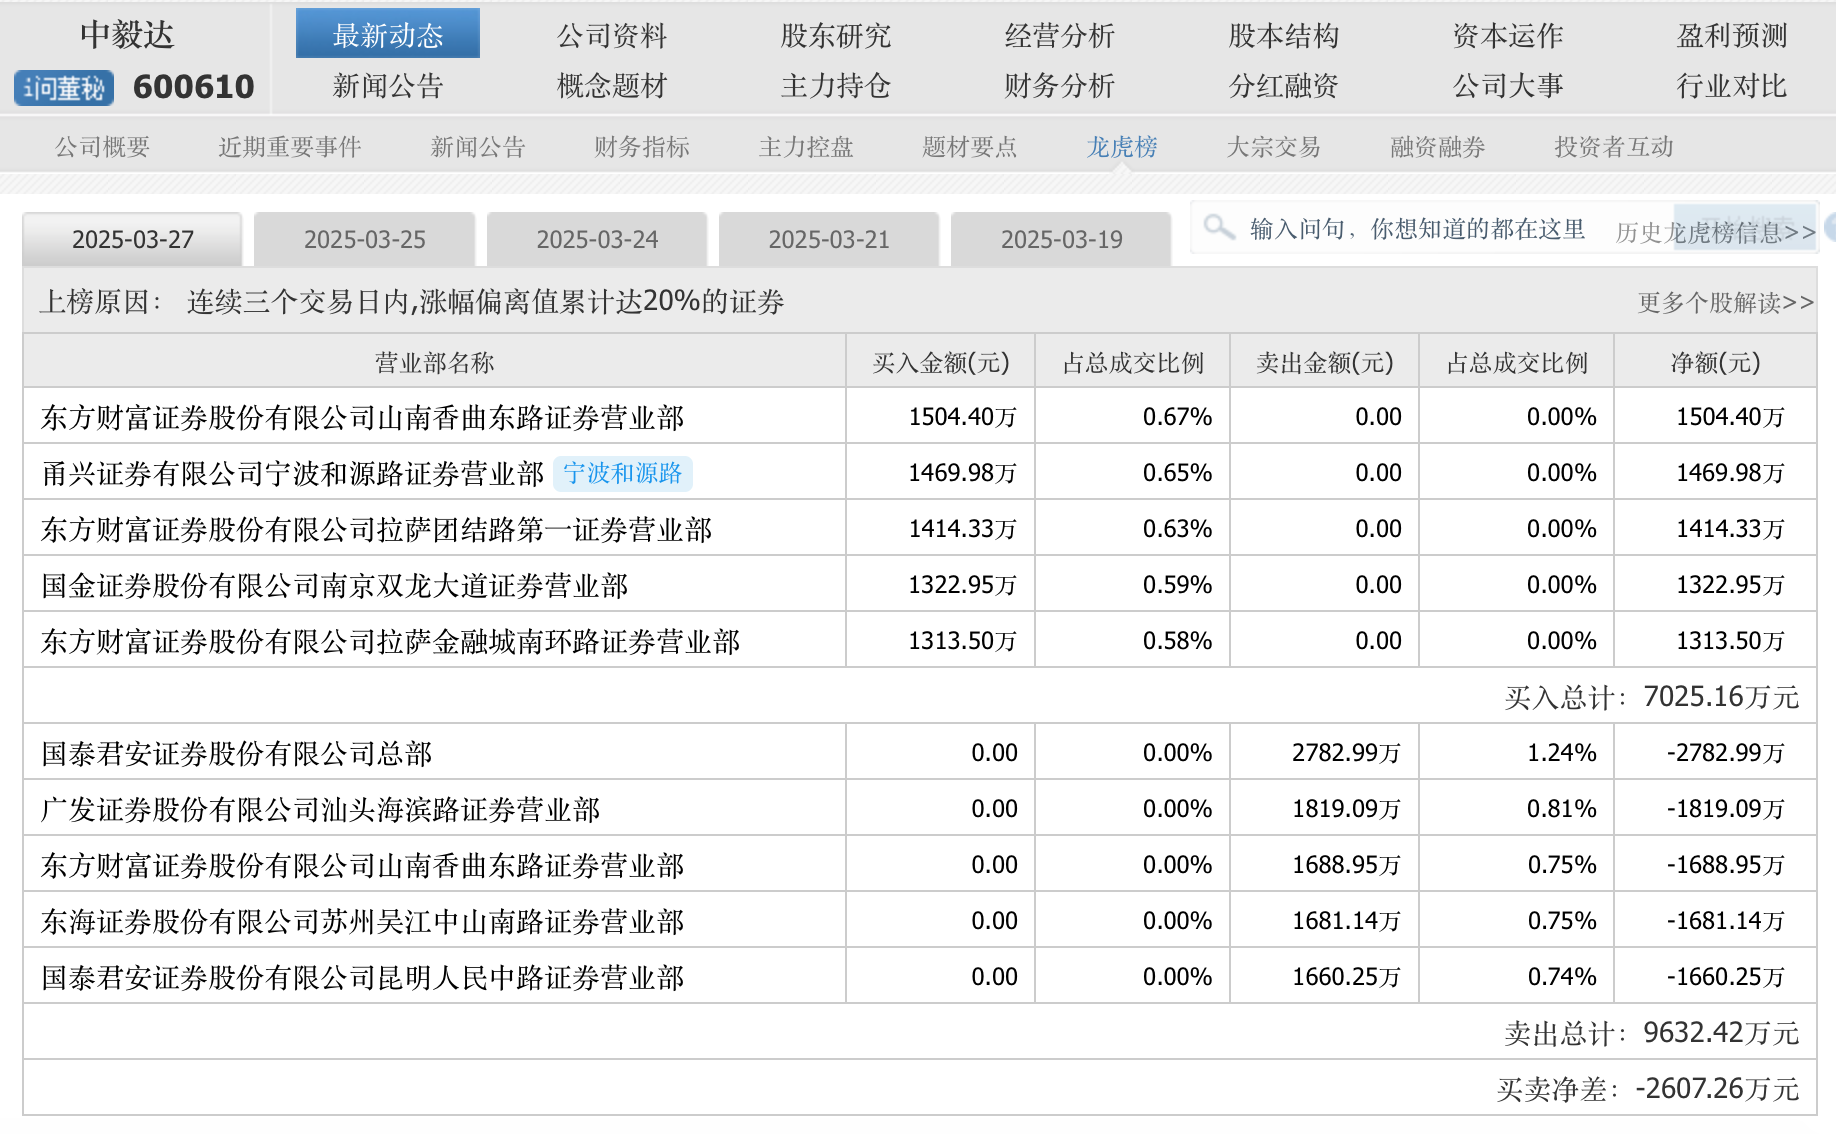This screenshot has width=1836, height=1134.
Task: Click the search magnifier icon
Action: (1218, 227)
